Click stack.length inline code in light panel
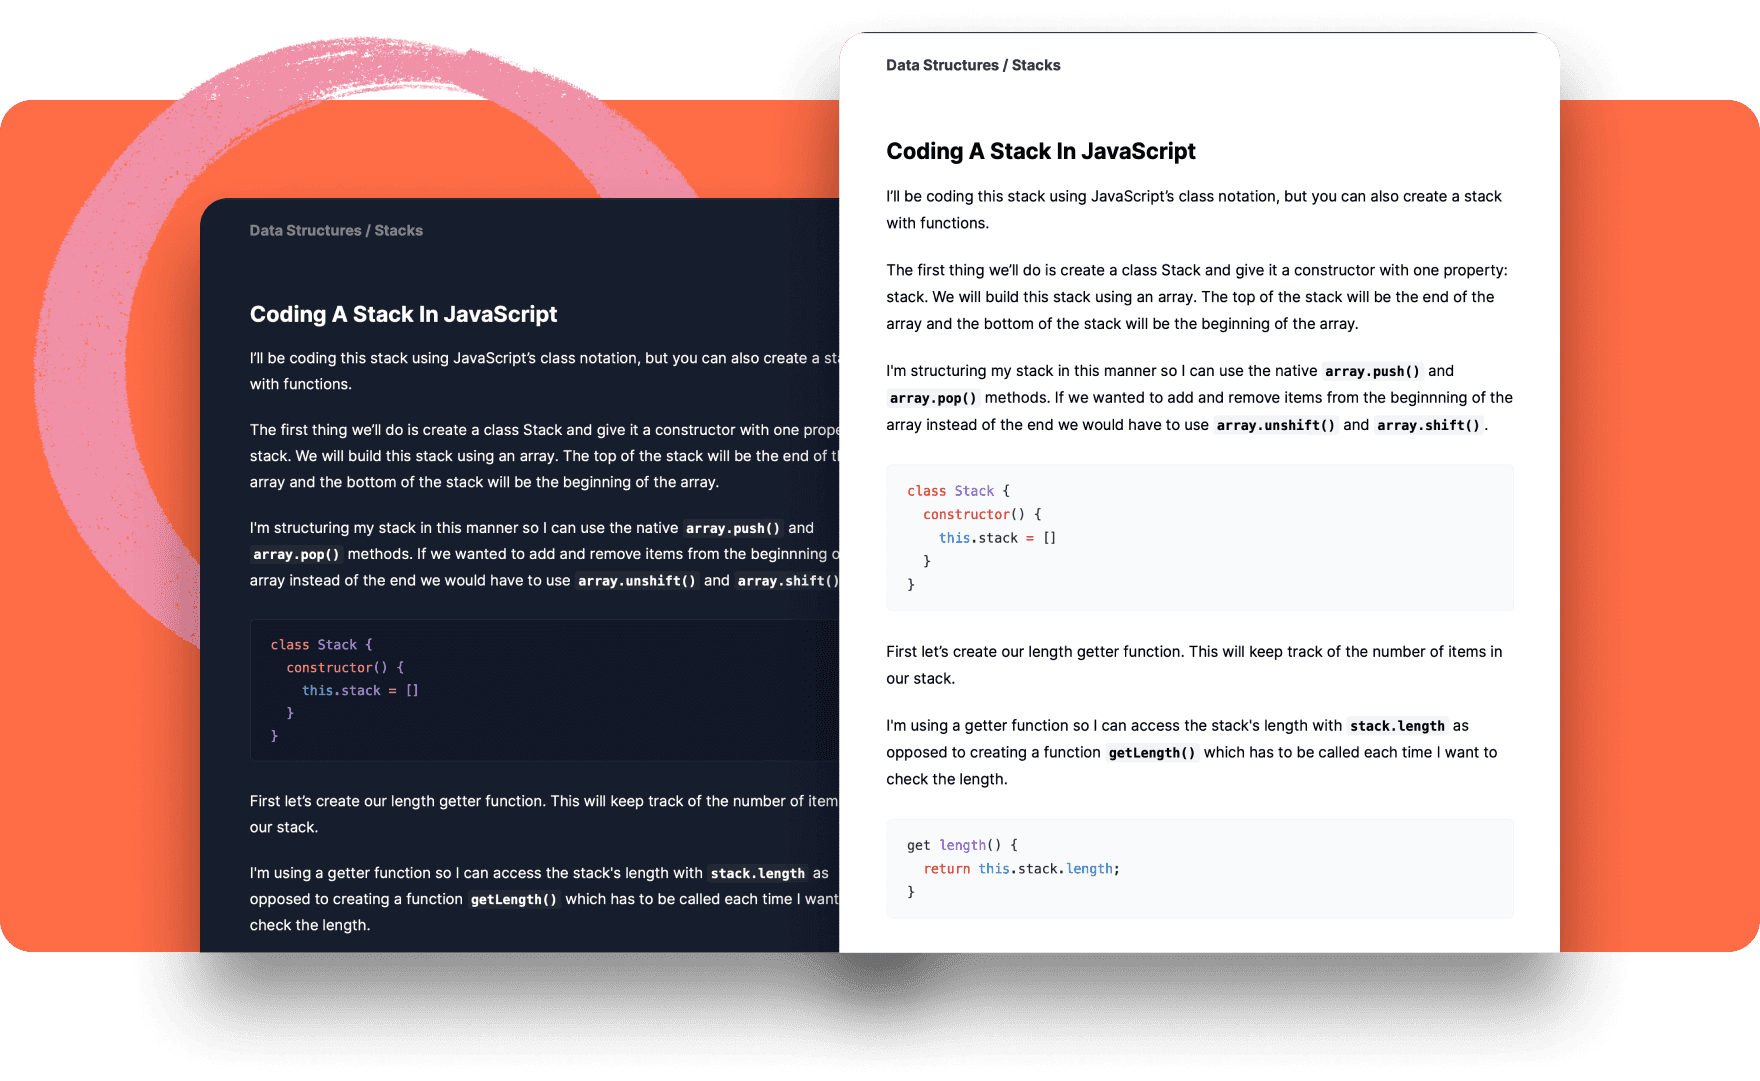This screenshot has width=1760, height=1081. (x=1397, y=726)
